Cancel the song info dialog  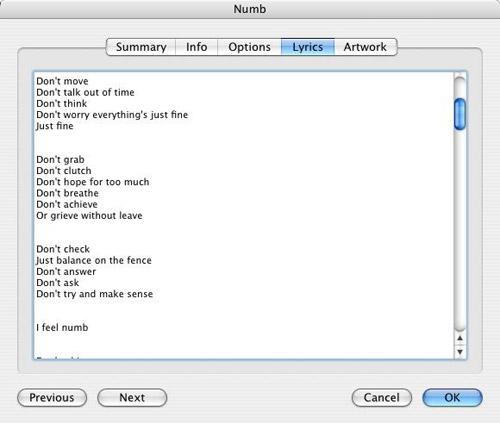382,398
